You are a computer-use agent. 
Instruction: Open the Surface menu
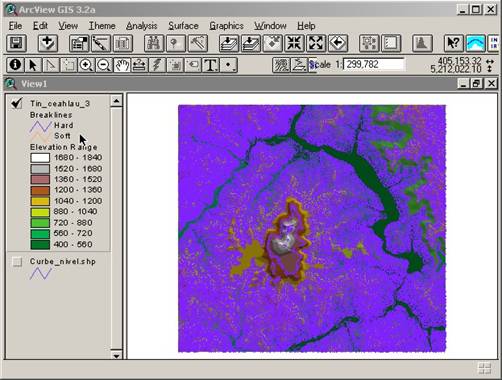click(x=183, y=26)
